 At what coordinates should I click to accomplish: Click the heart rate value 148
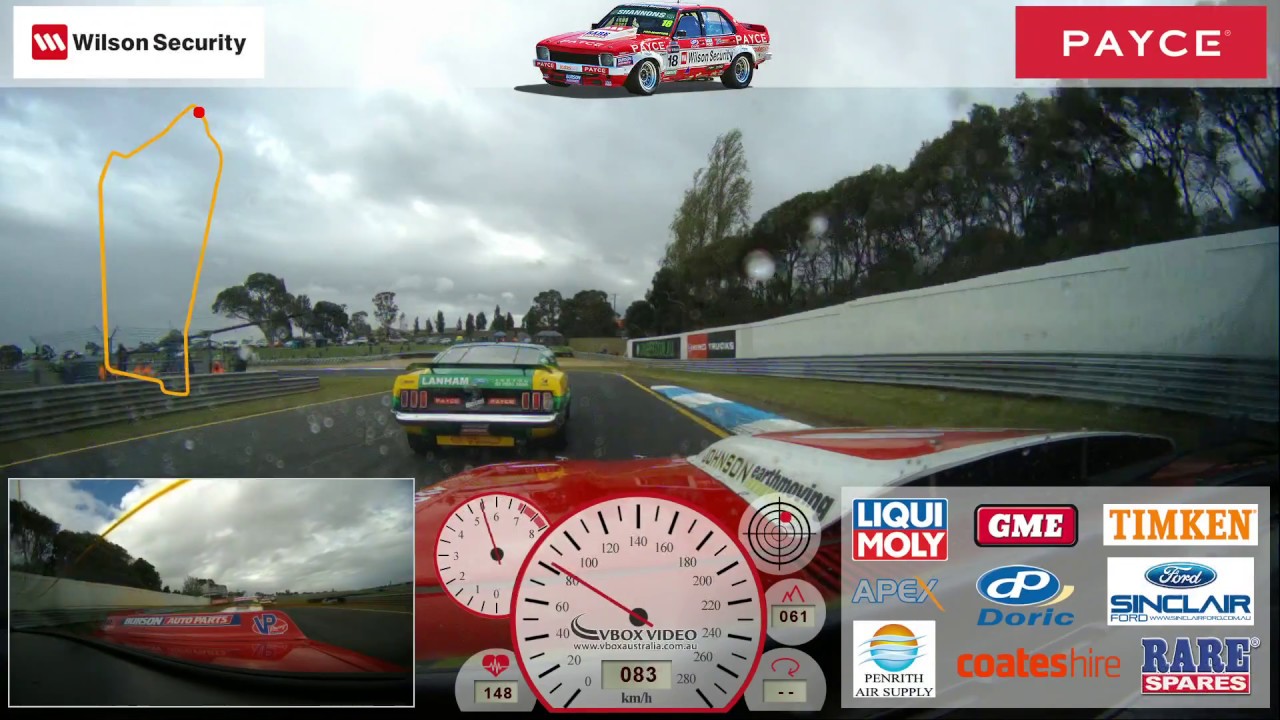point(497,692)
